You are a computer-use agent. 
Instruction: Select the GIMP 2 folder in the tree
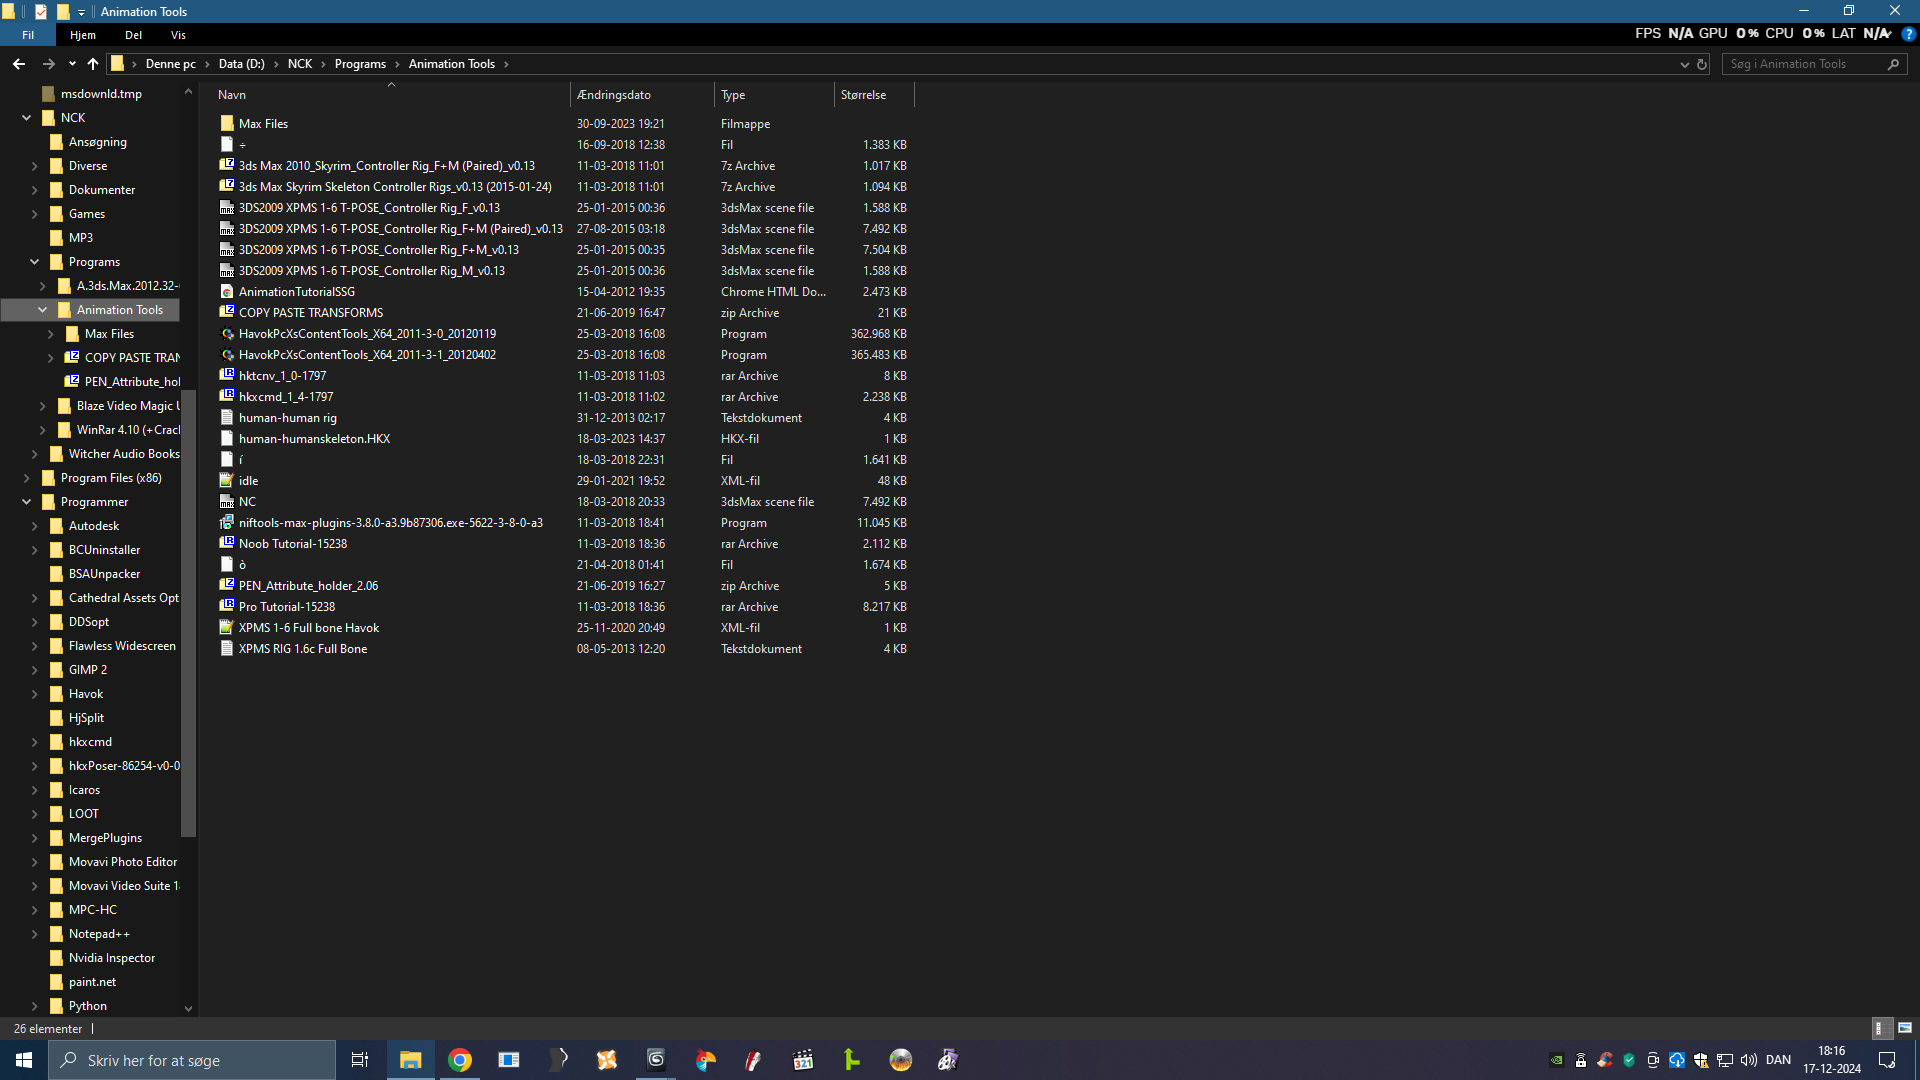coord(88,670)
